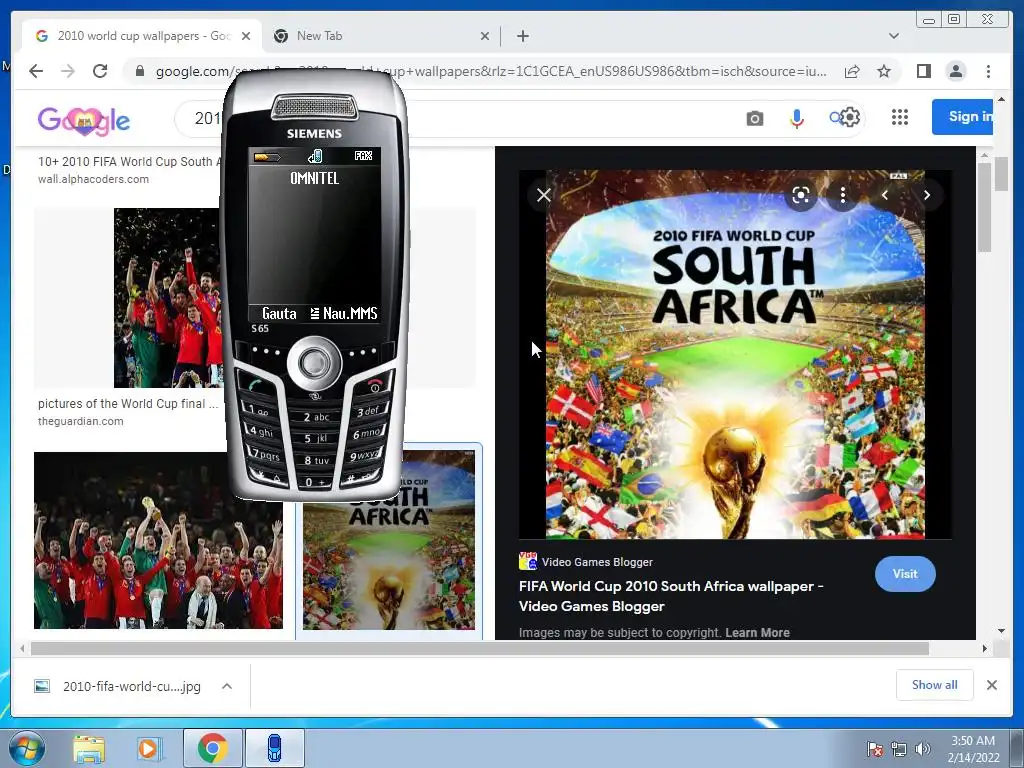Open the Action Center flag icon

tap(874, 749)
